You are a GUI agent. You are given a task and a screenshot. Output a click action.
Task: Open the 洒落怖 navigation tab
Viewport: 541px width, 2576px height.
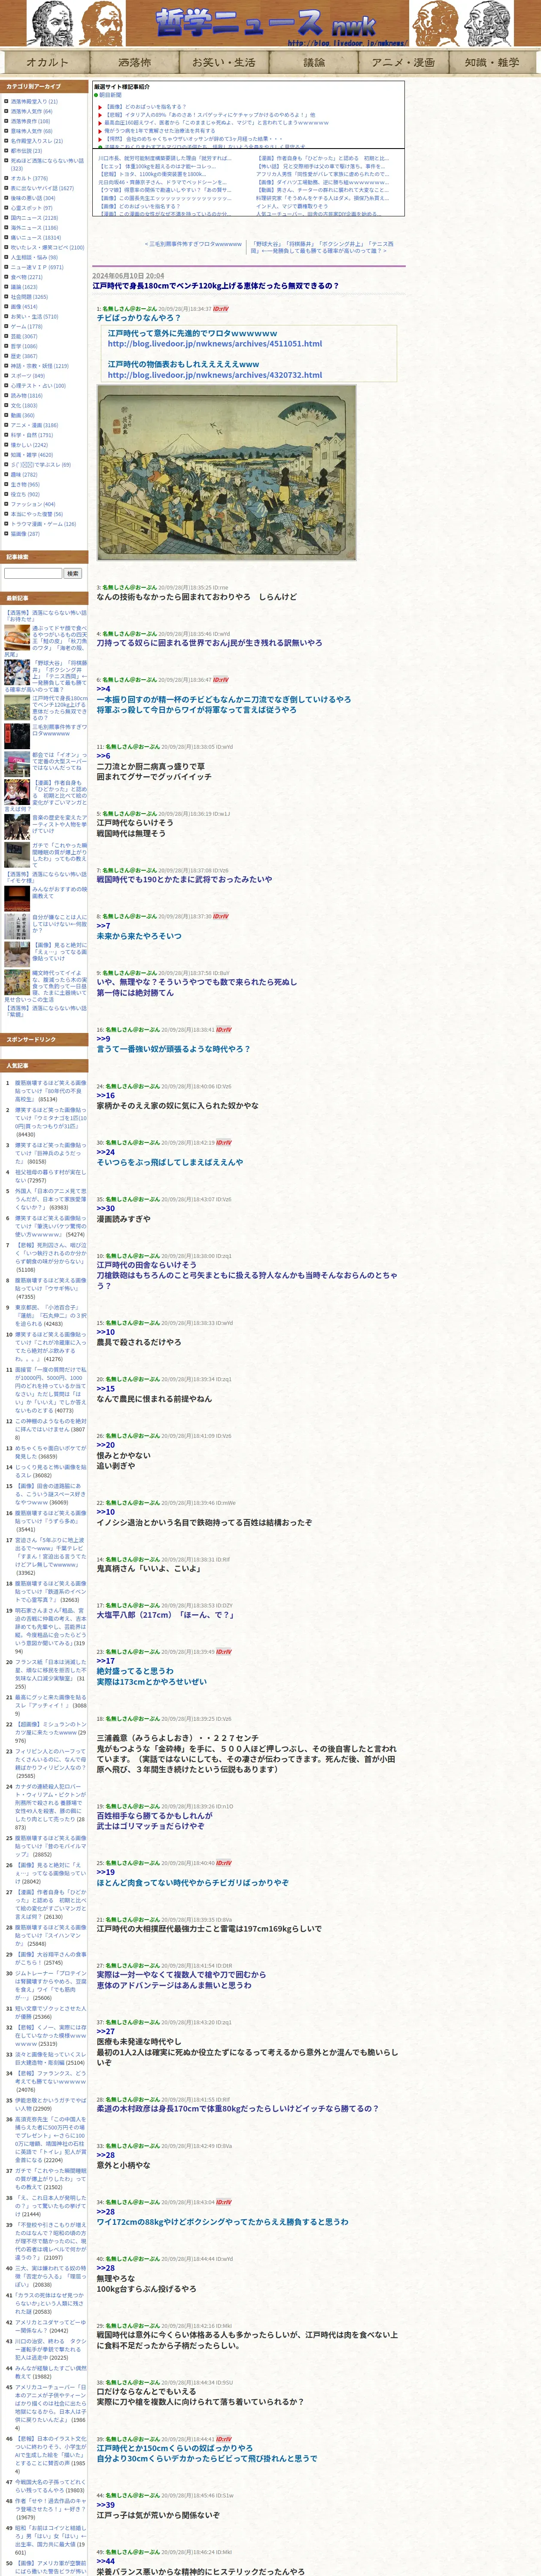[x=134, y=62]
